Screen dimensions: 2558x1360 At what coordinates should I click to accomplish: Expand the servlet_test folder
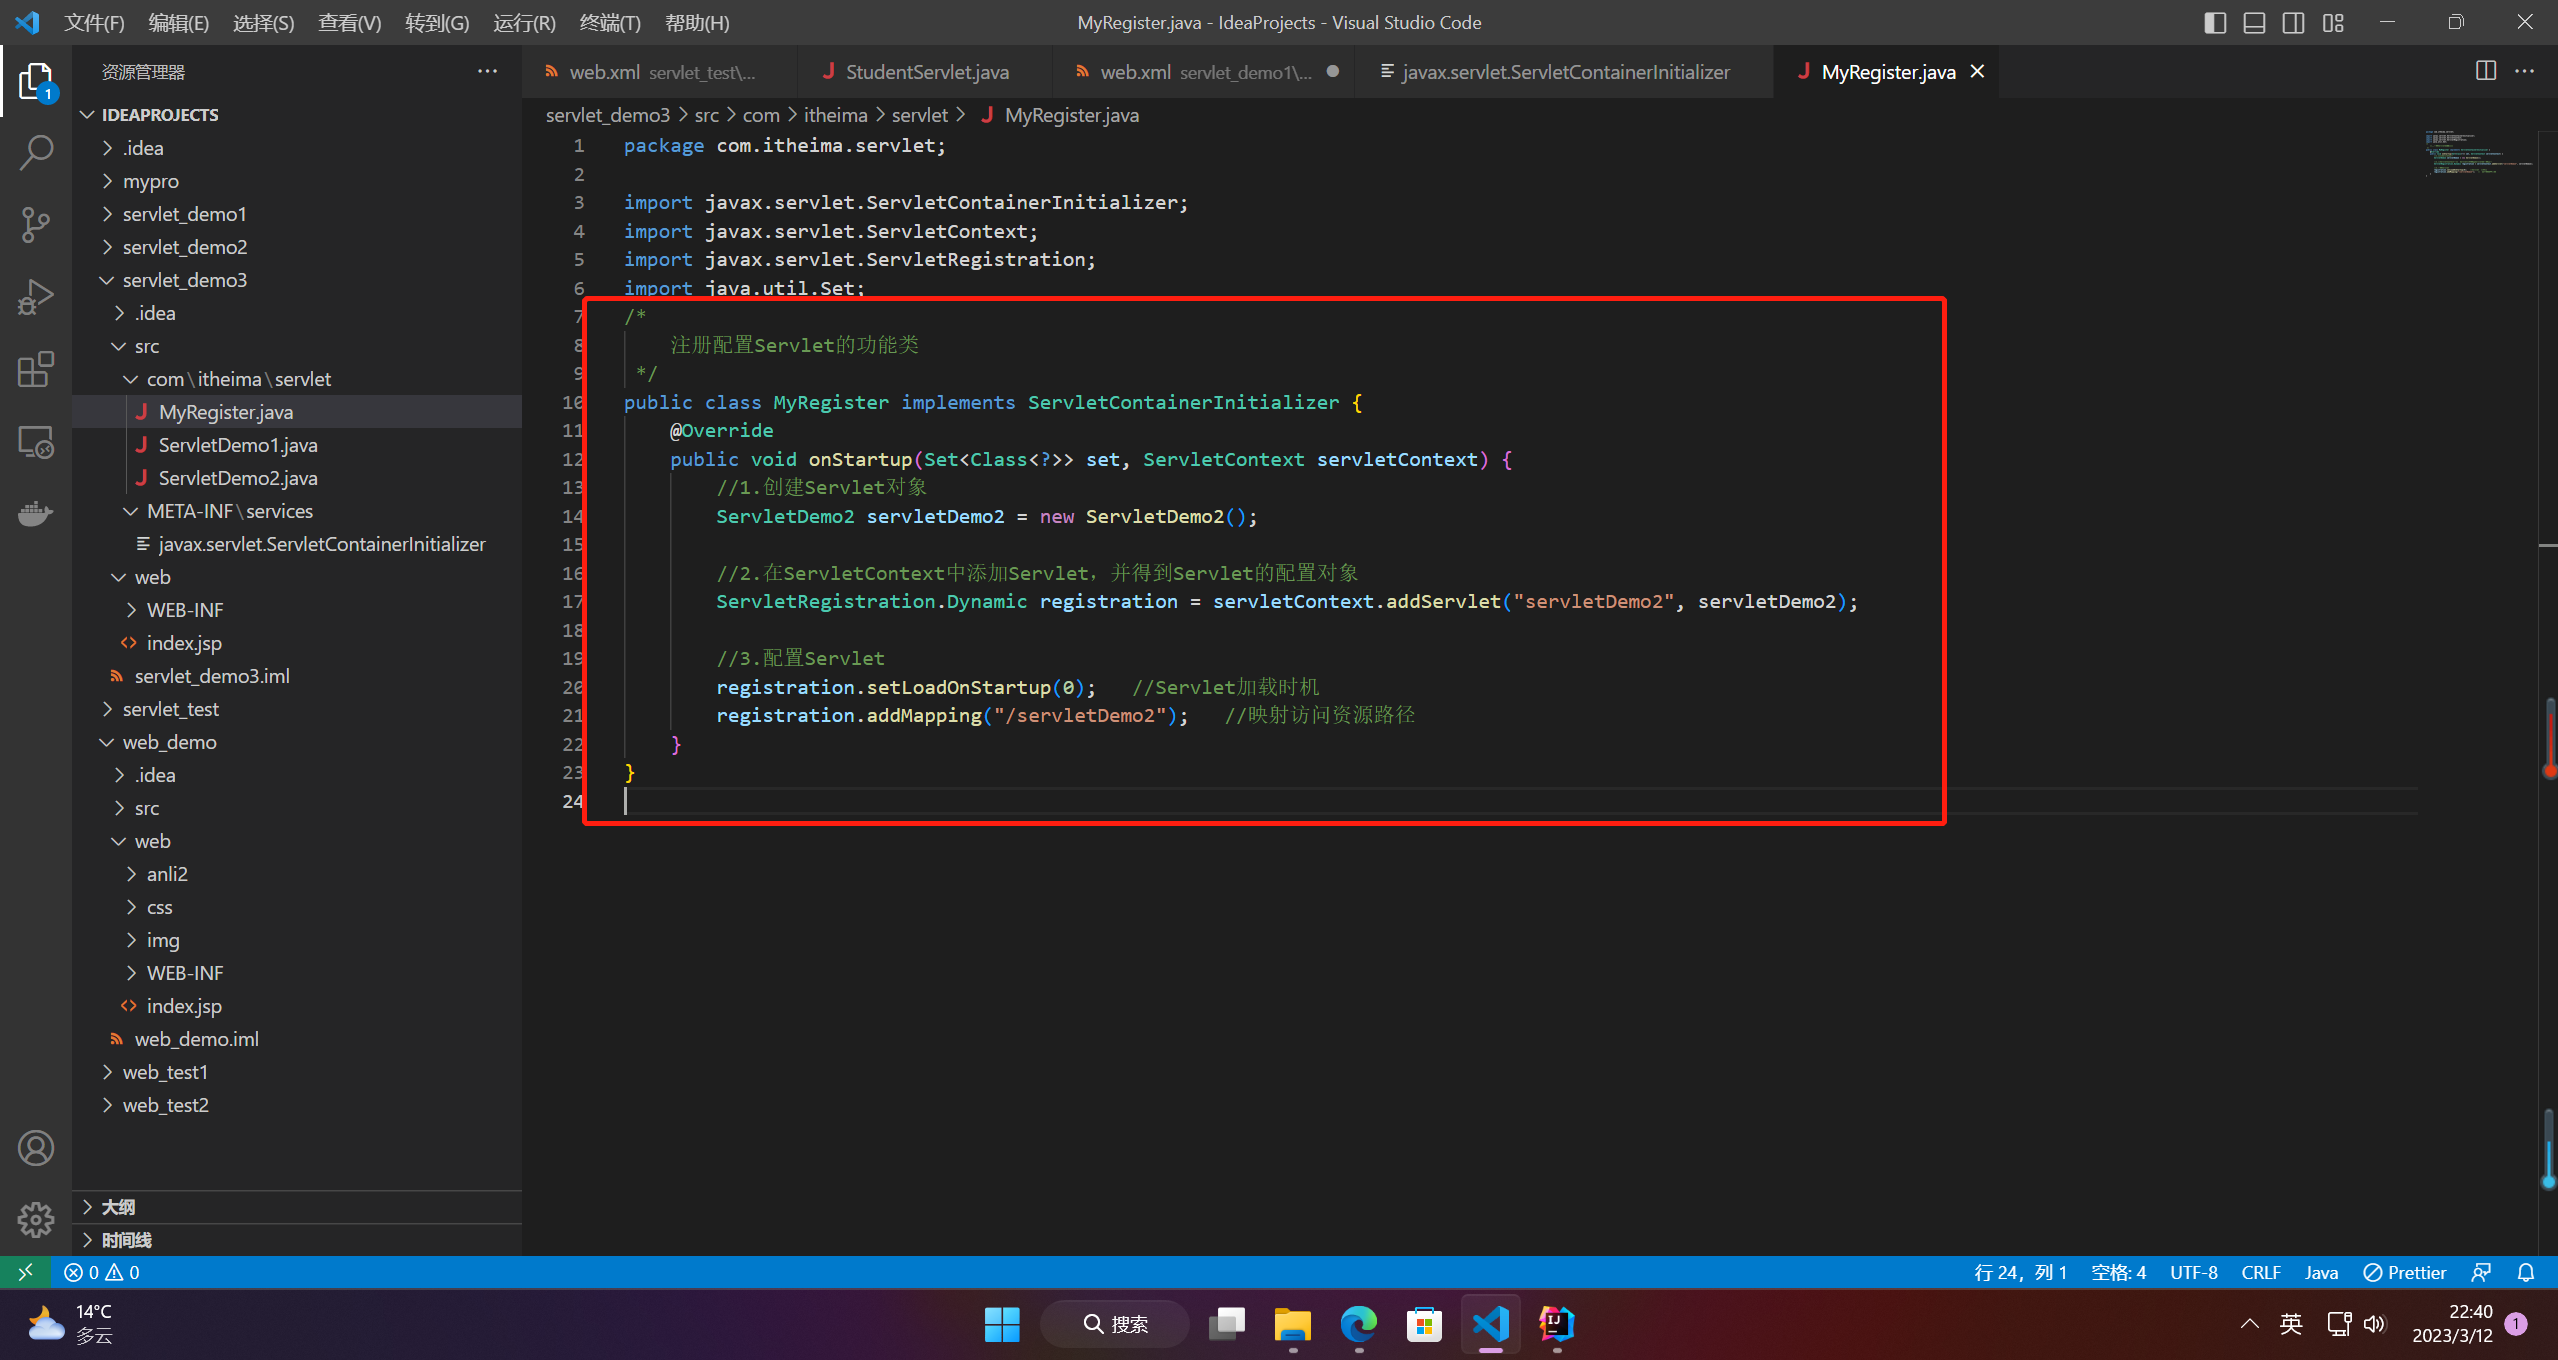point(170,709)
